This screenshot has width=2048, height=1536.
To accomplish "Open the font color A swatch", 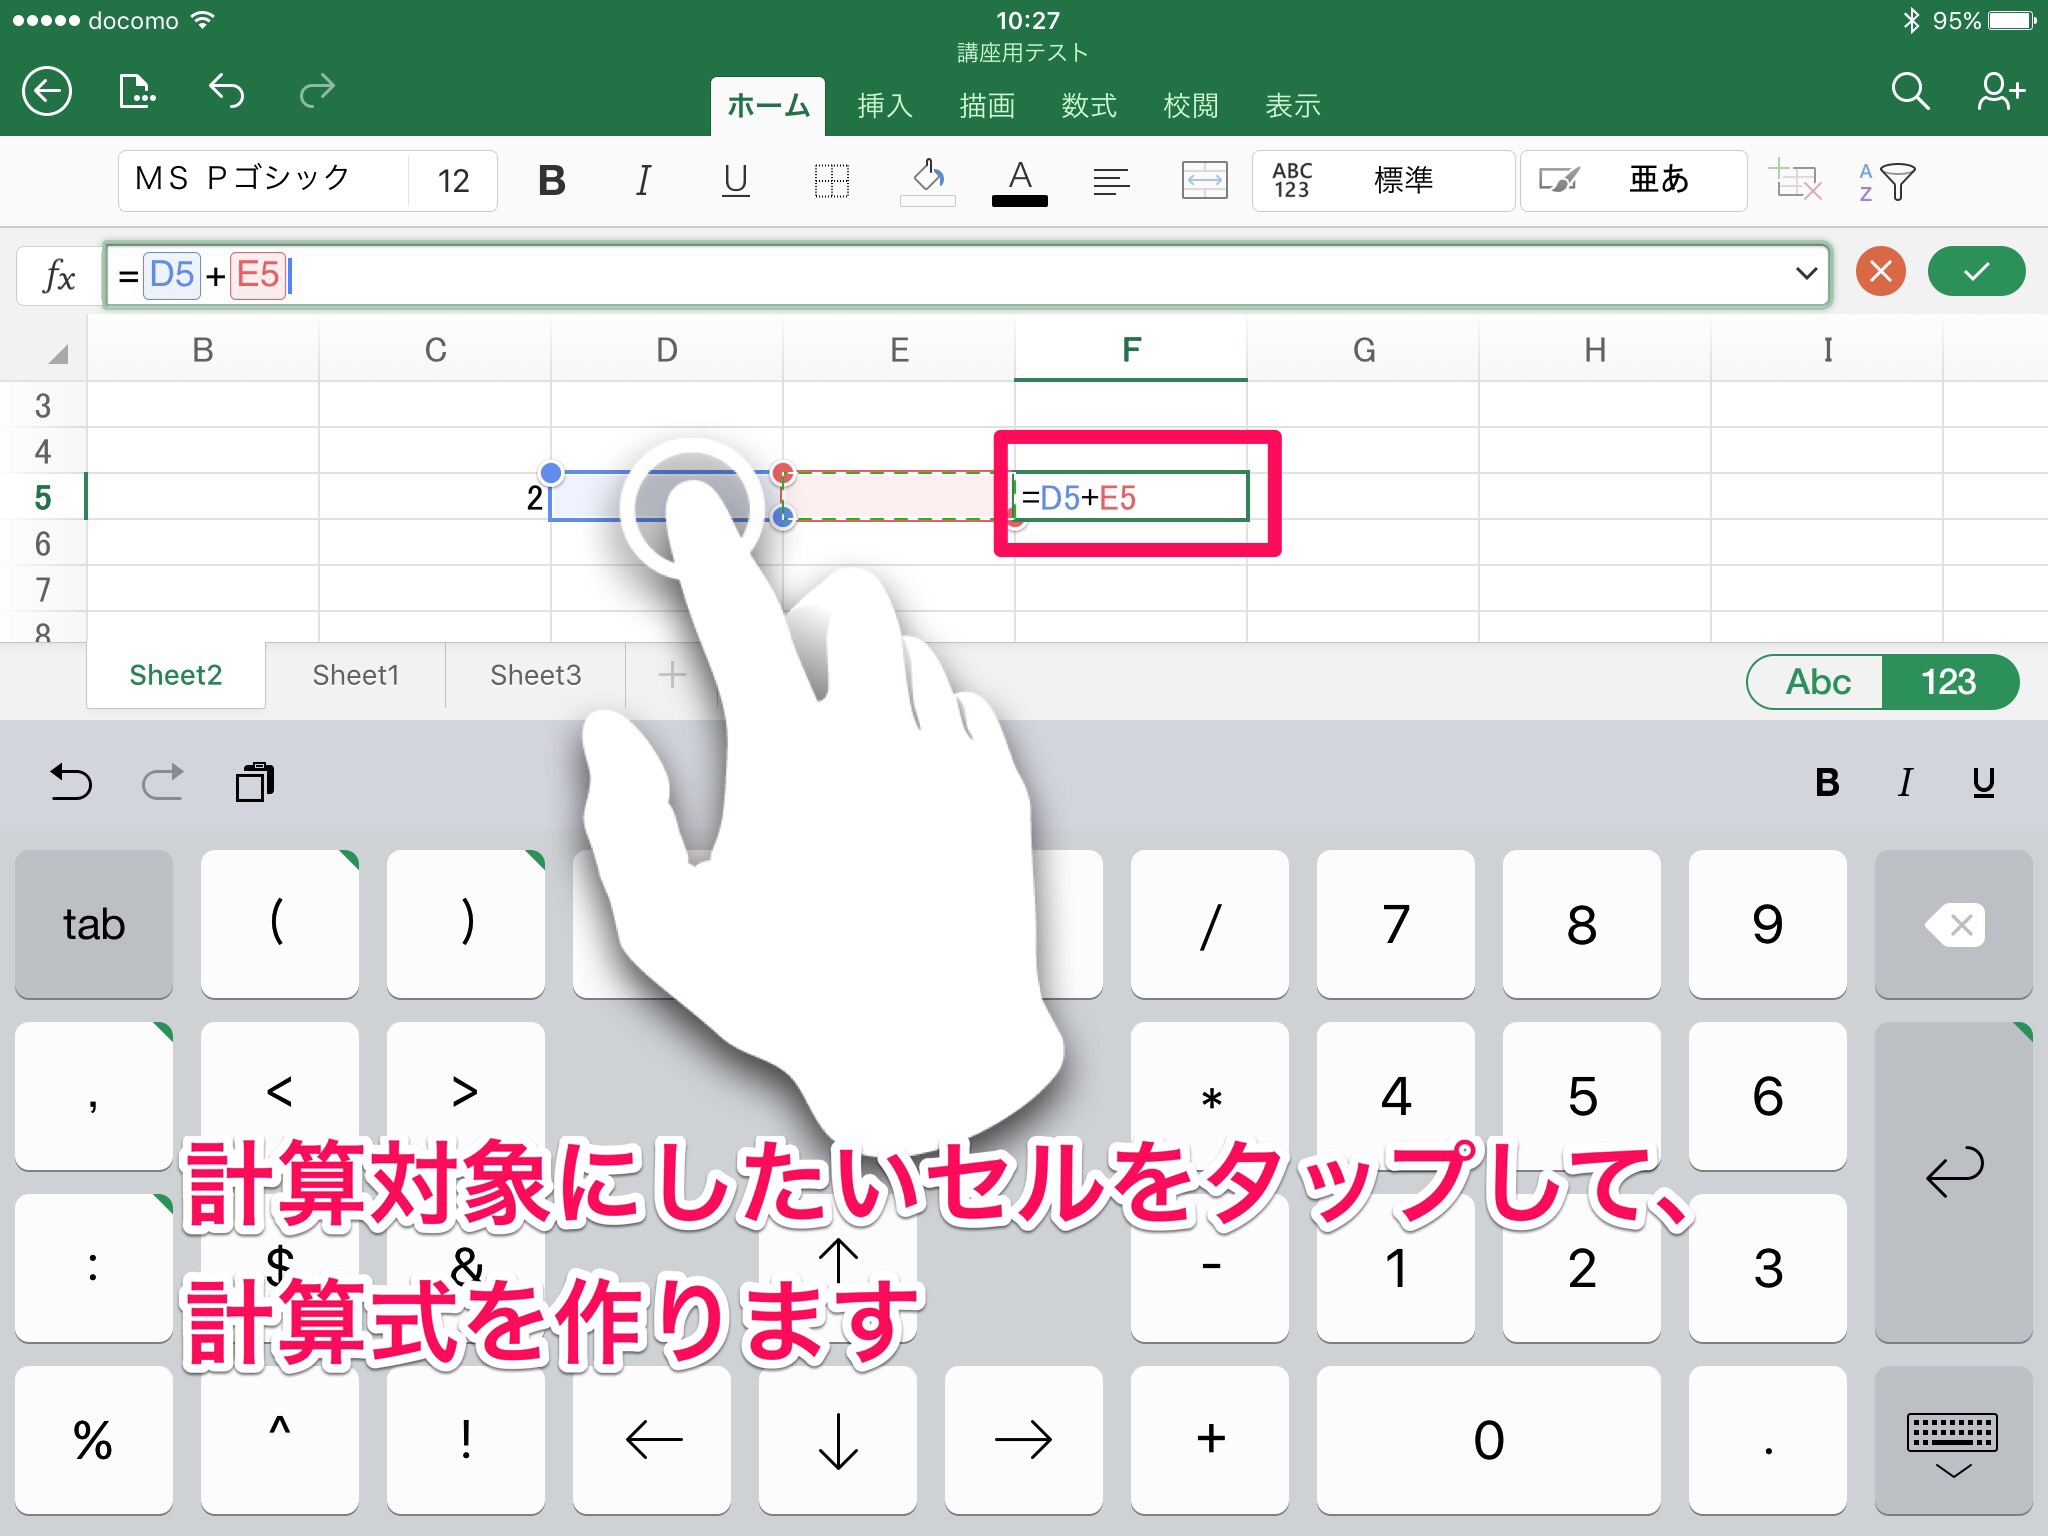I will pyautogui.click(x=1019, y=181).
